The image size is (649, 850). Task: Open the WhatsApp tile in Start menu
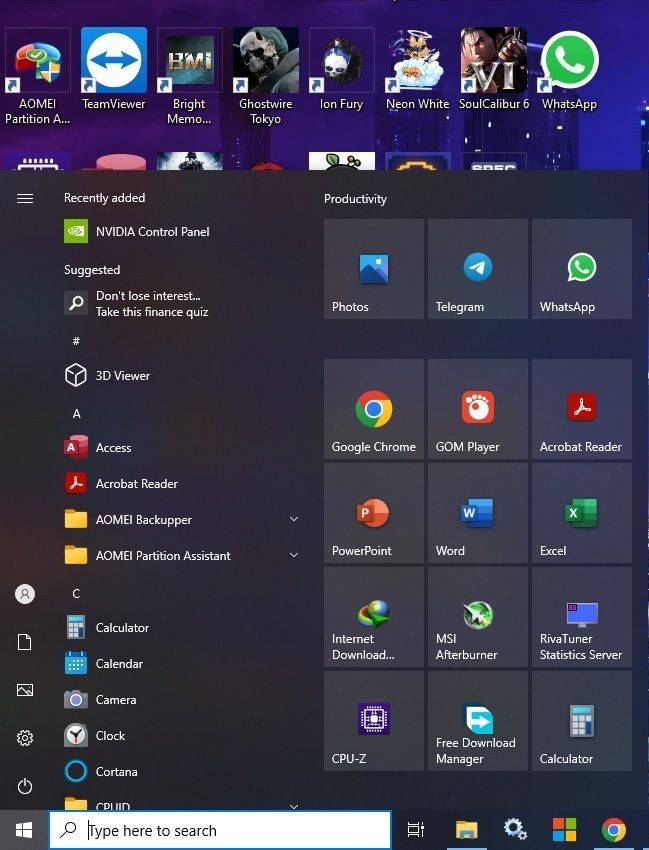point(582,269)
